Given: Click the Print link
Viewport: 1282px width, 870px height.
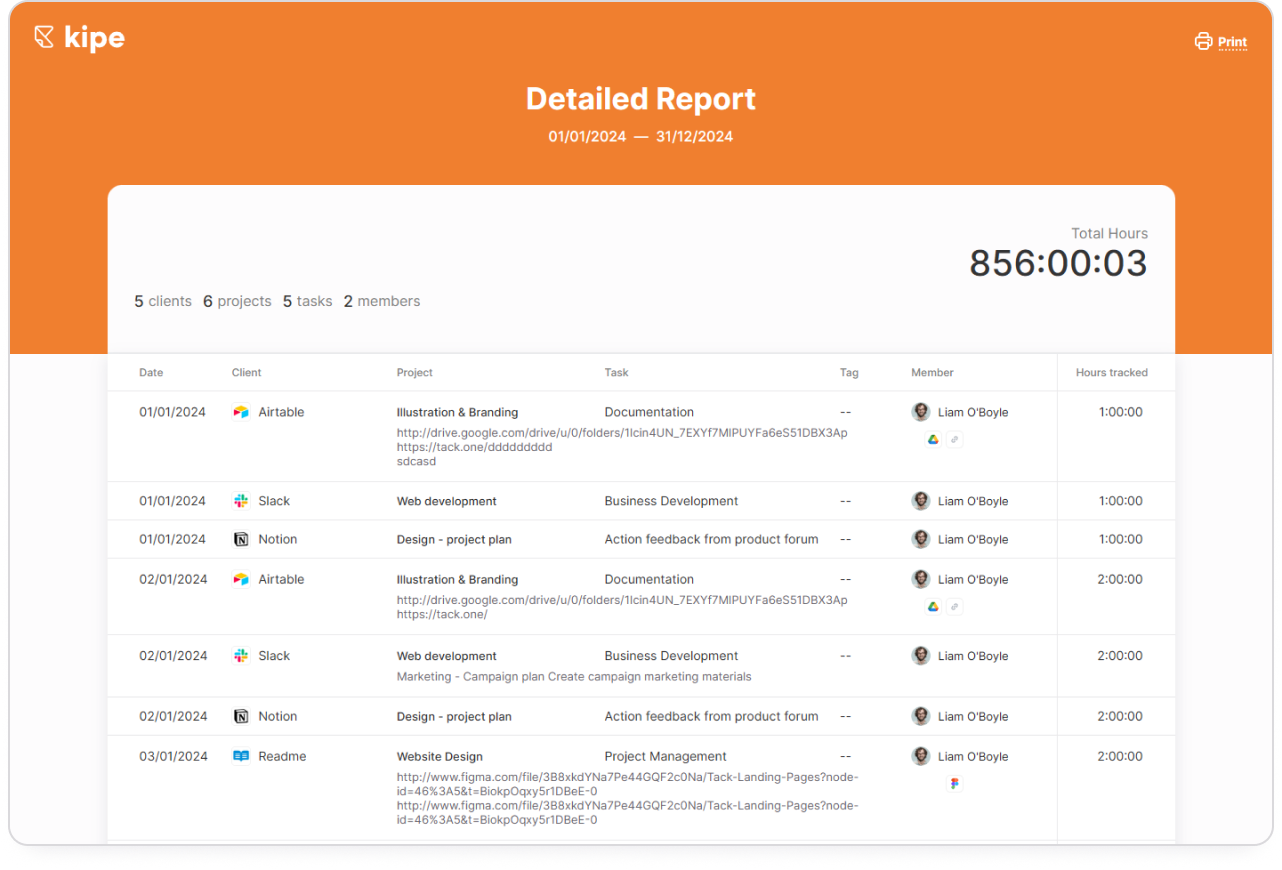Looking at the screenshot, I should [1232, 42].
